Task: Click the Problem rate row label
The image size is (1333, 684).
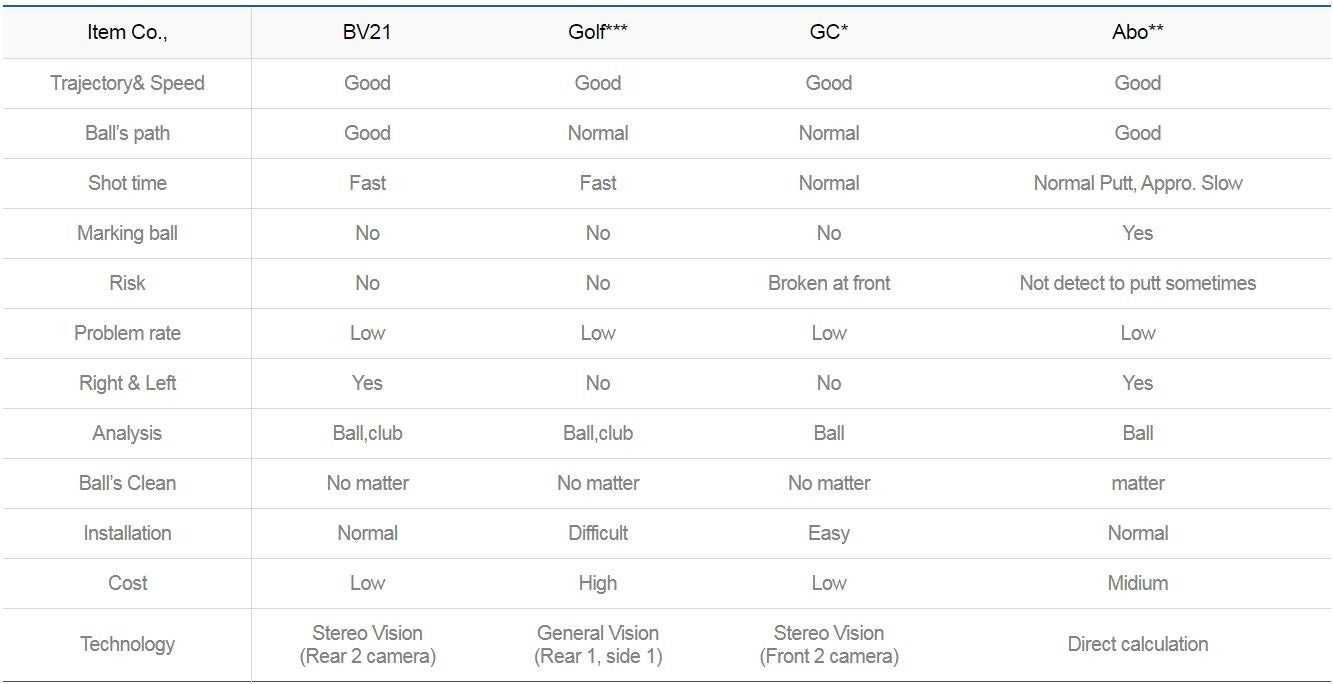Action: [x=127, y=333]
